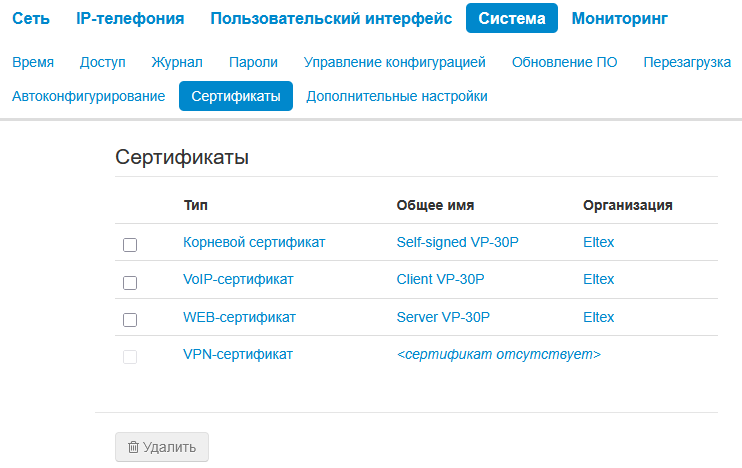The image size is (742, 468).
Task: Select the Доступ submenu item
Action: tap(103, 62)
